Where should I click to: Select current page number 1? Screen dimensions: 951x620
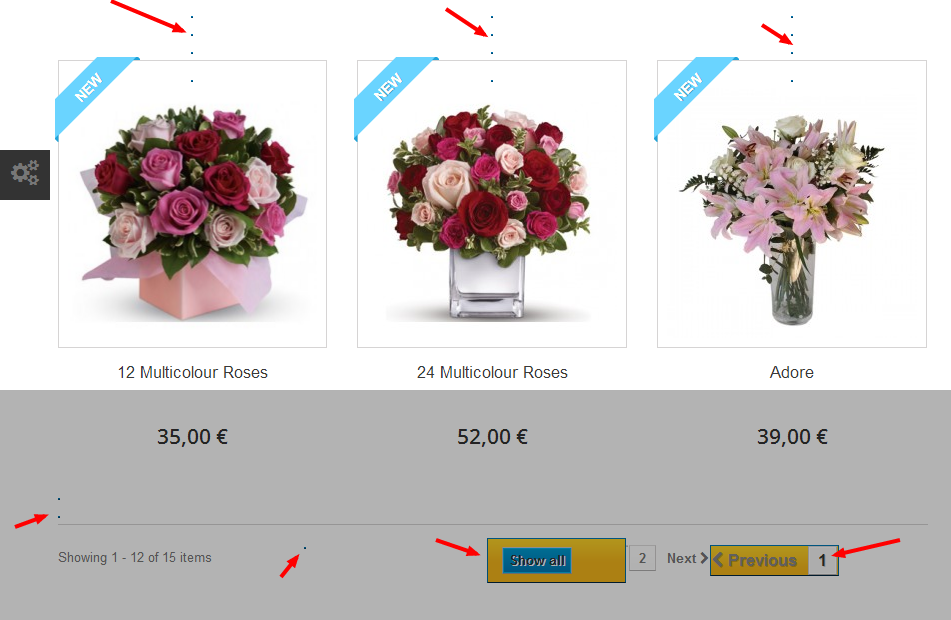pos(822,560)
